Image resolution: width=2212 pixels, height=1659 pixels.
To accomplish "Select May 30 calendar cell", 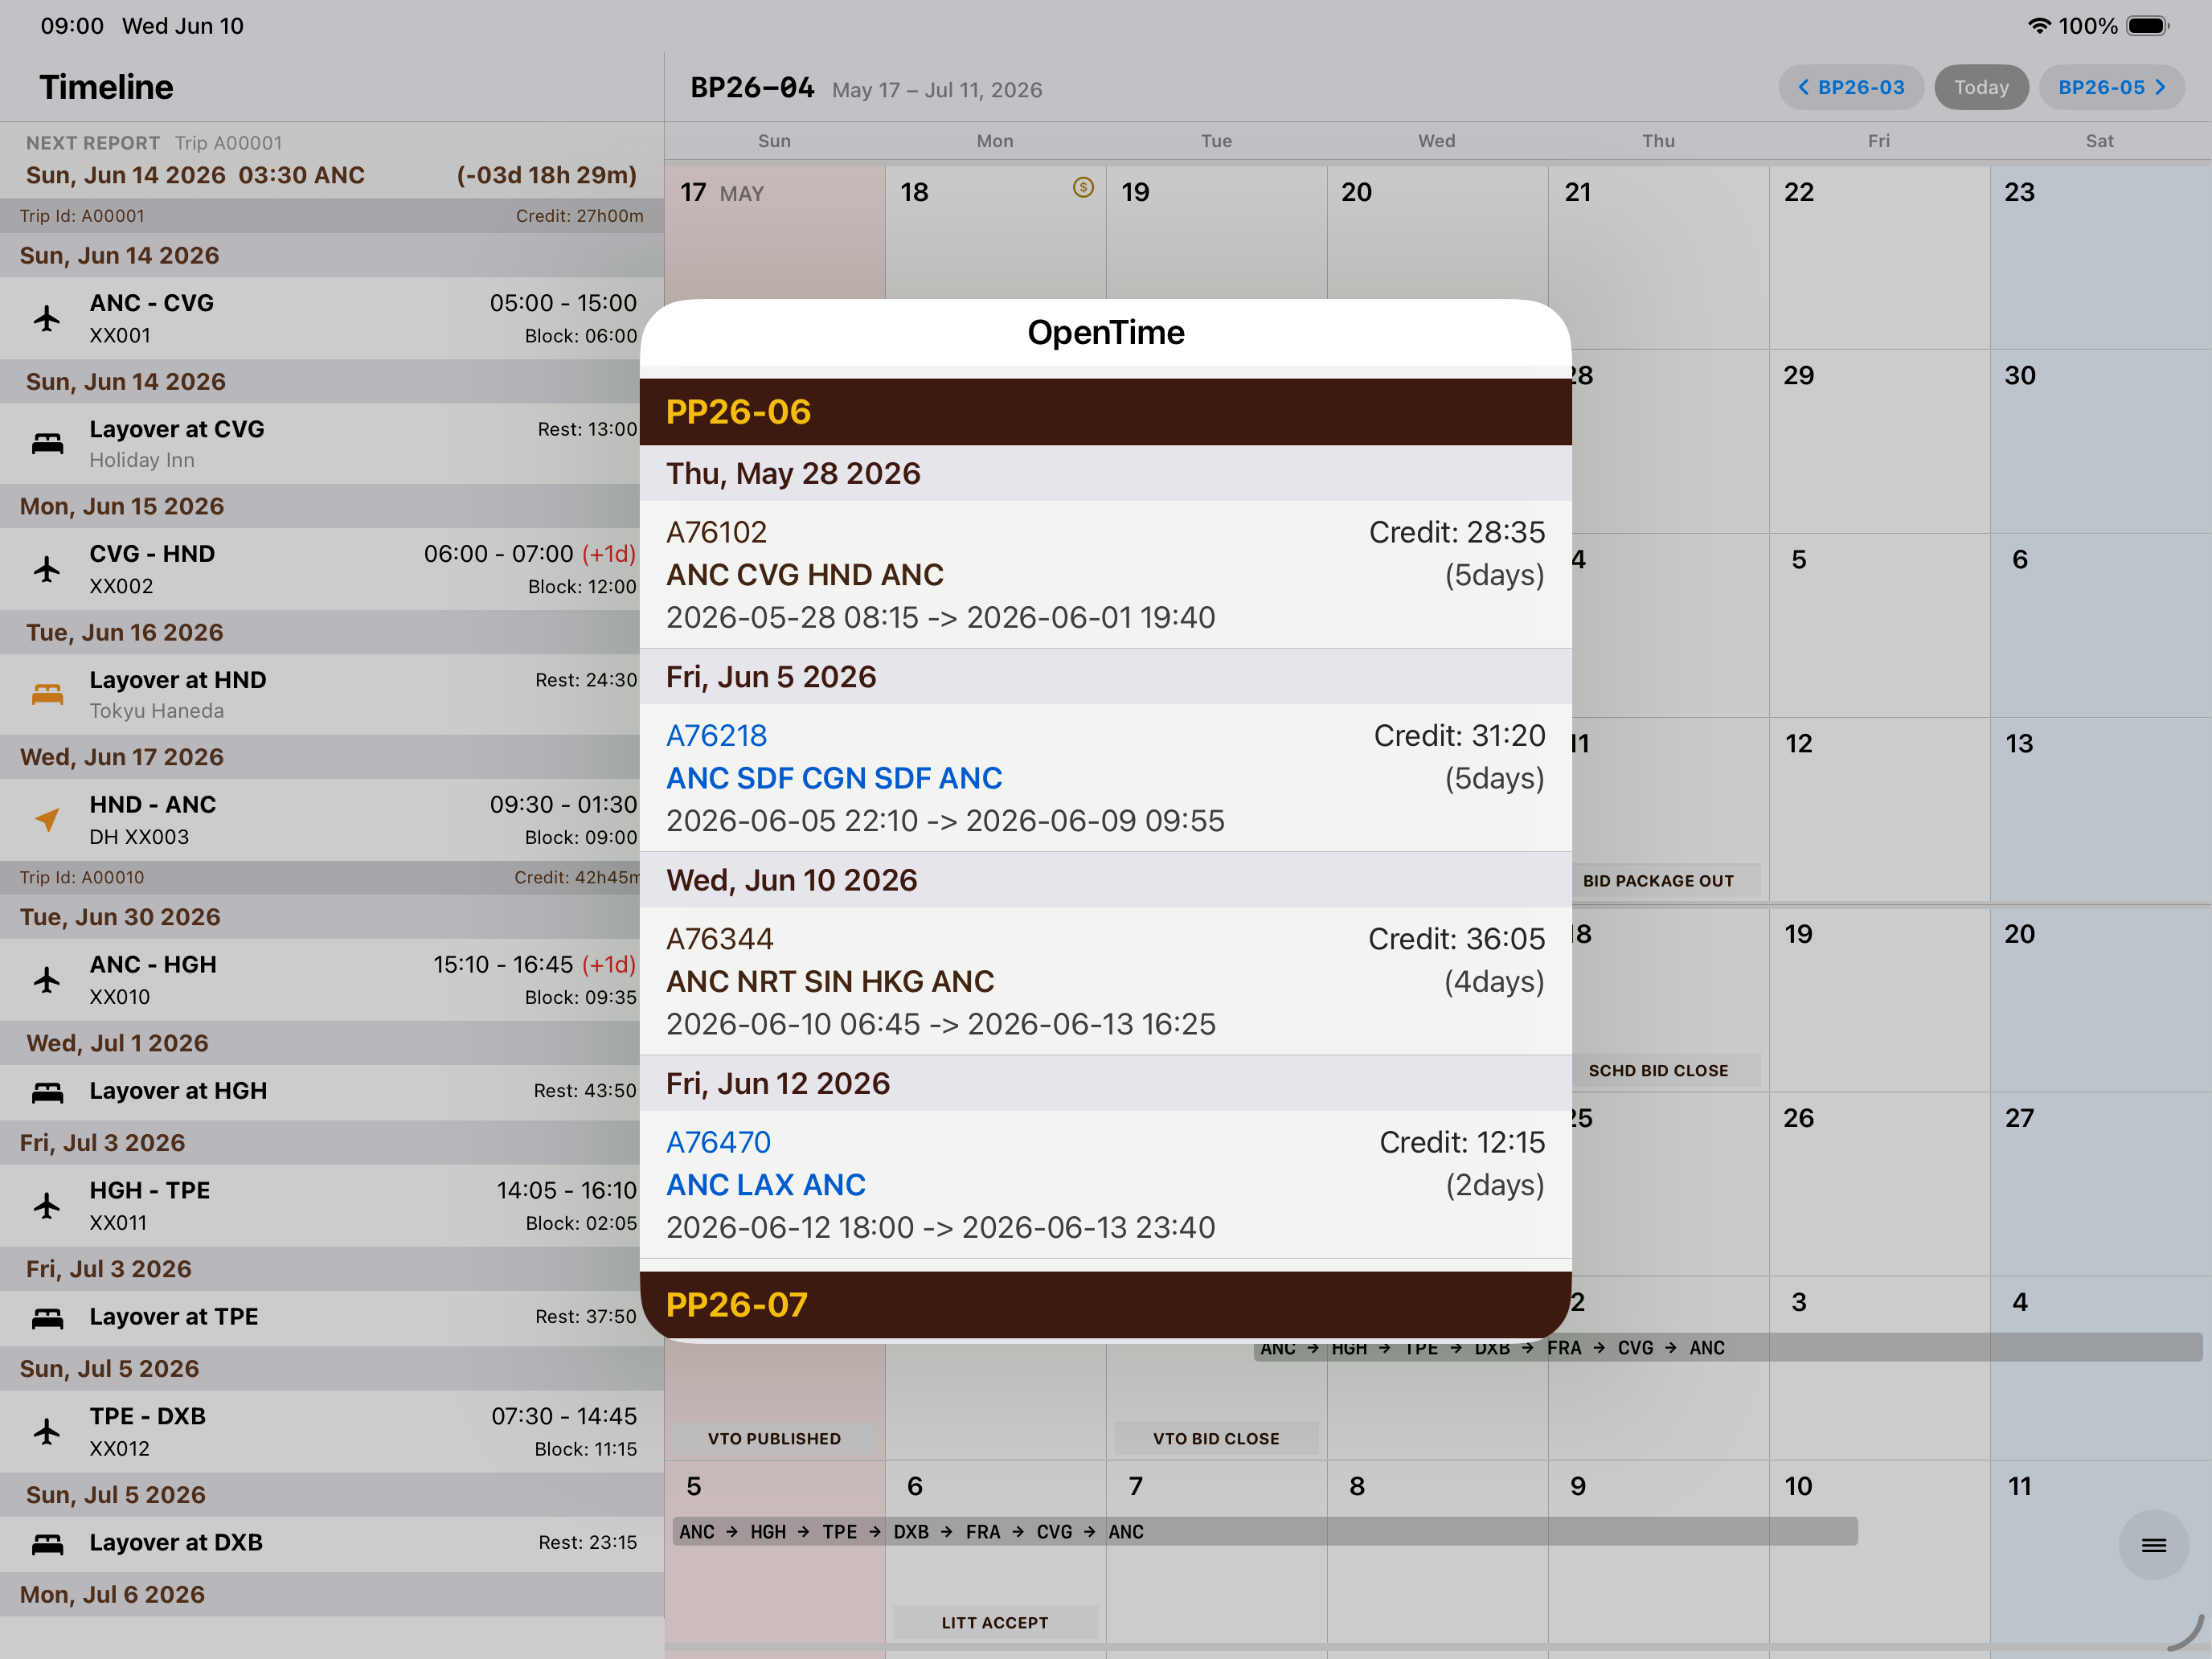I will point(2101,440).
